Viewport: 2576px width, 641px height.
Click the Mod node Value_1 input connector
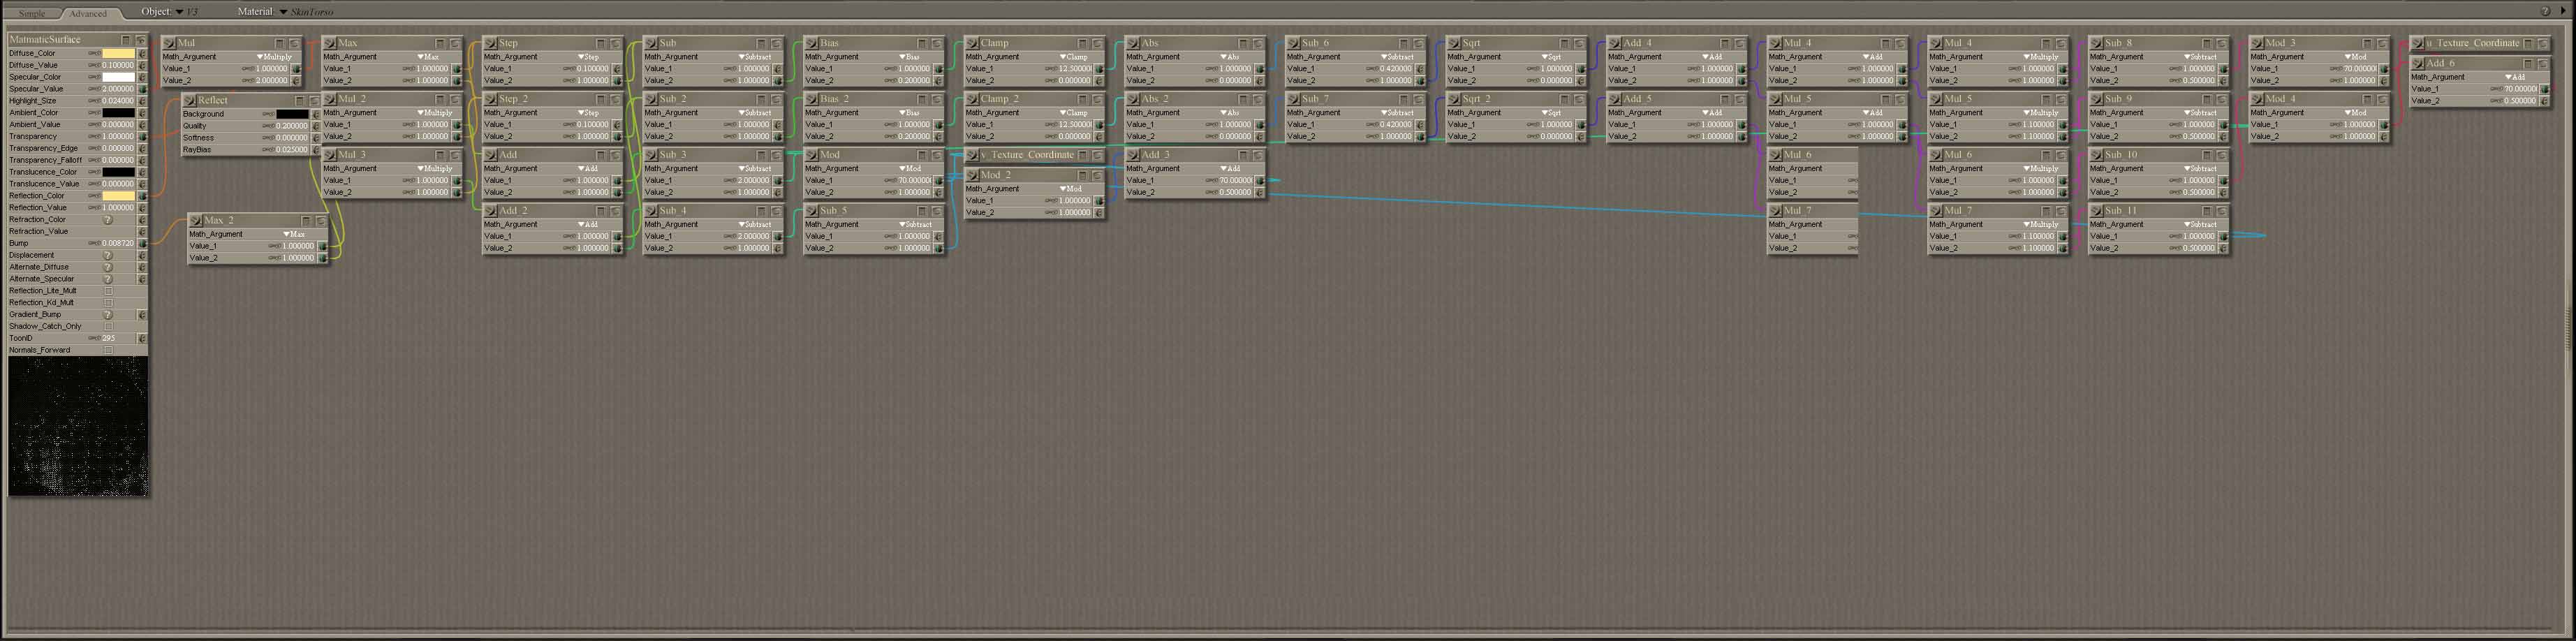(x=938, y=181)
